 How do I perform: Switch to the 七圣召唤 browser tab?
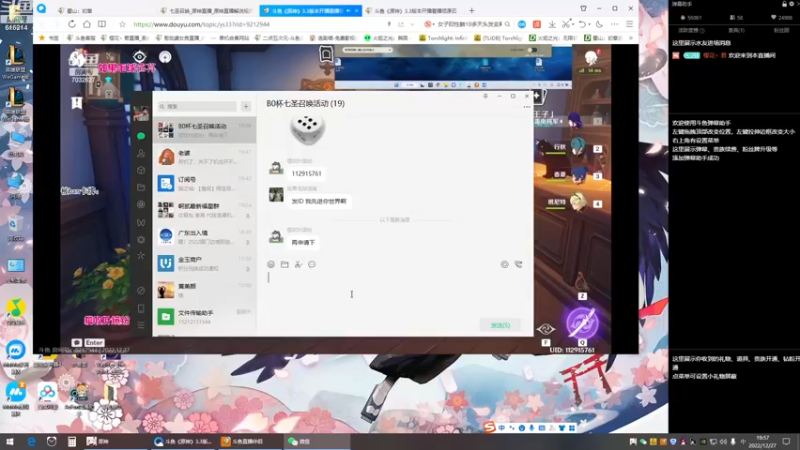coord(207,10)
